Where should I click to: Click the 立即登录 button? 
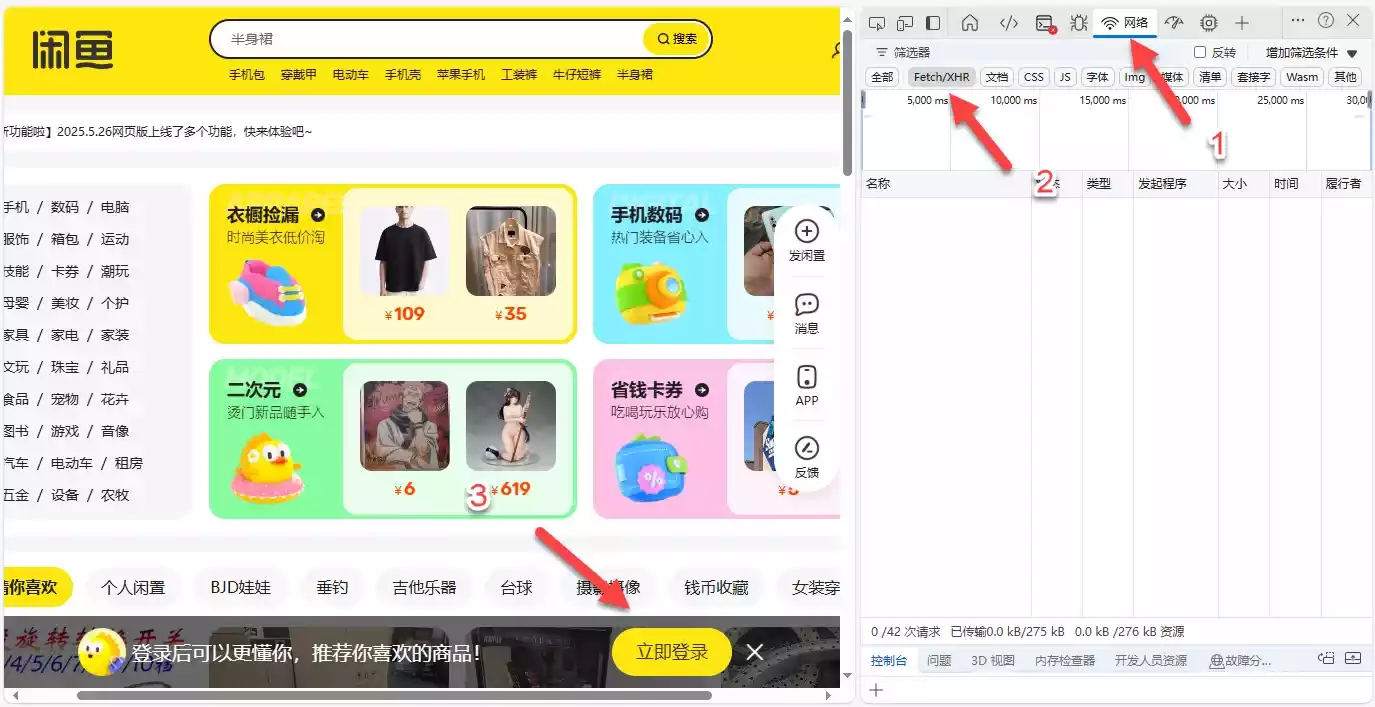tap(672, 652)
